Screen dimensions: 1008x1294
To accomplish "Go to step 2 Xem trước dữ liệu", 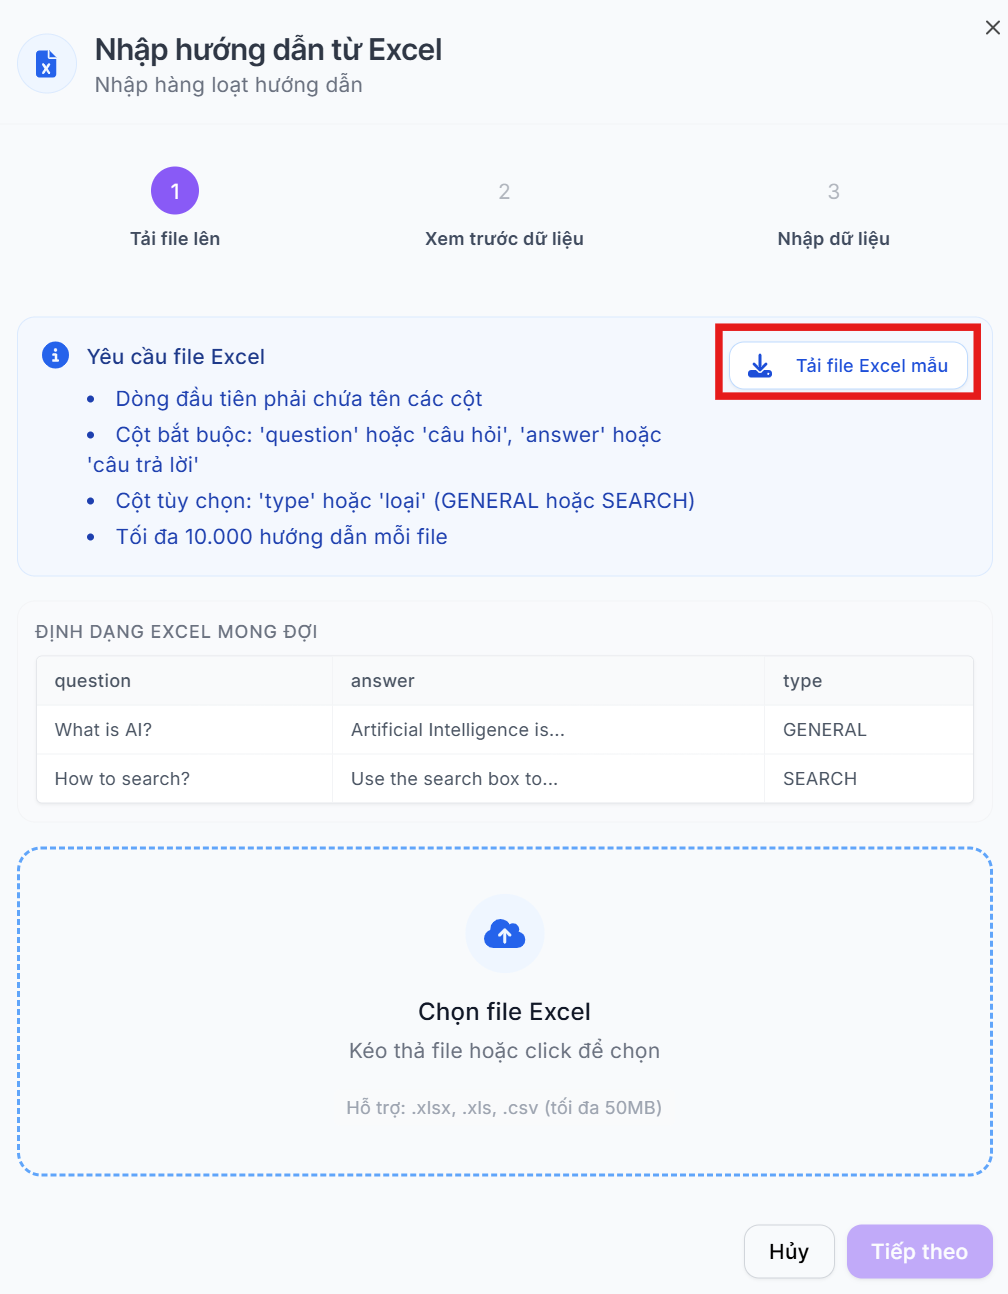I will coord(504,191).
